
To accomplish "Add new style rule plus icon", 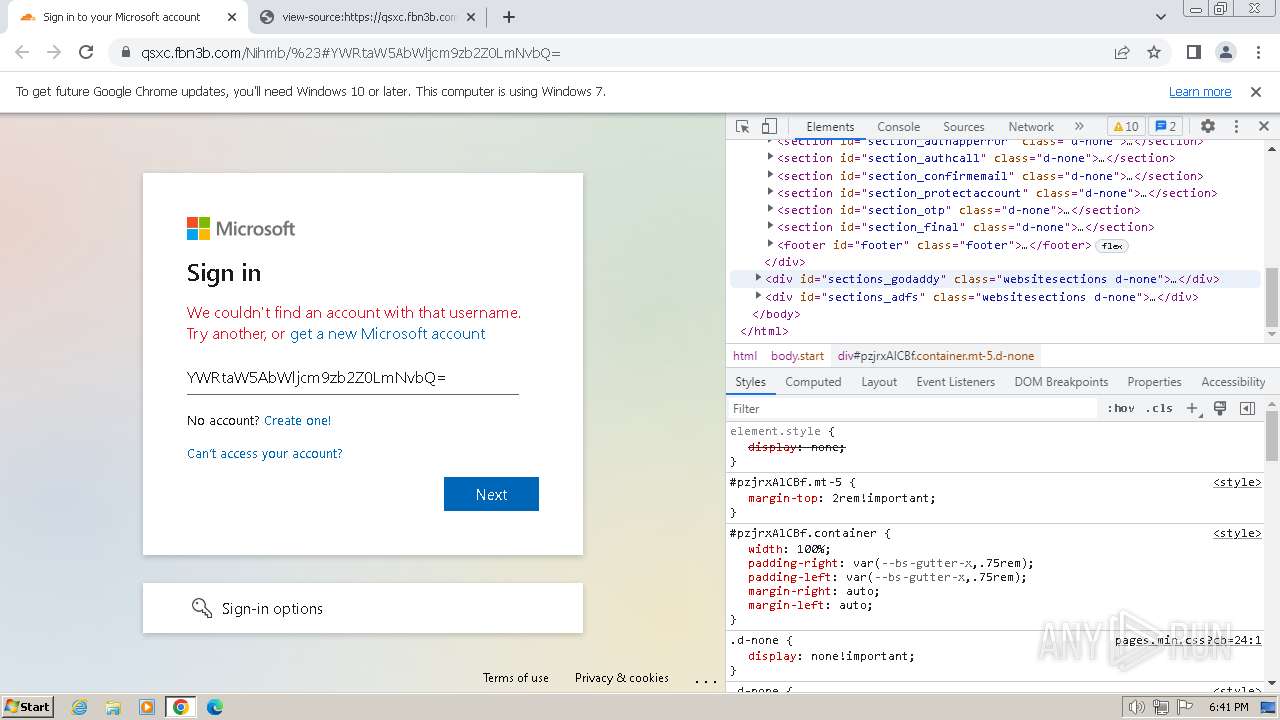I will coord(1192,408).
